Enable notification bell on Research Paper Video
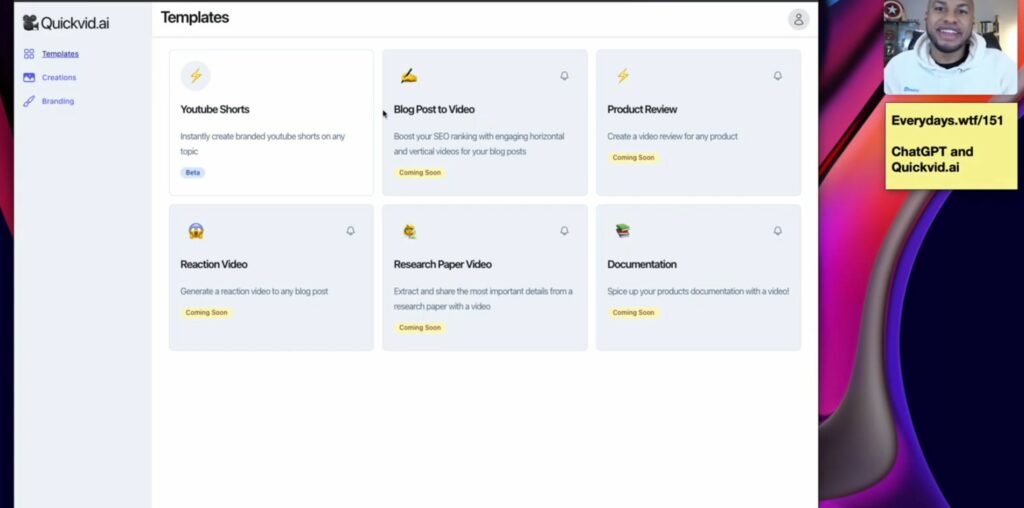This screenshot has width=1024, height=508. [x=564, y=230]
